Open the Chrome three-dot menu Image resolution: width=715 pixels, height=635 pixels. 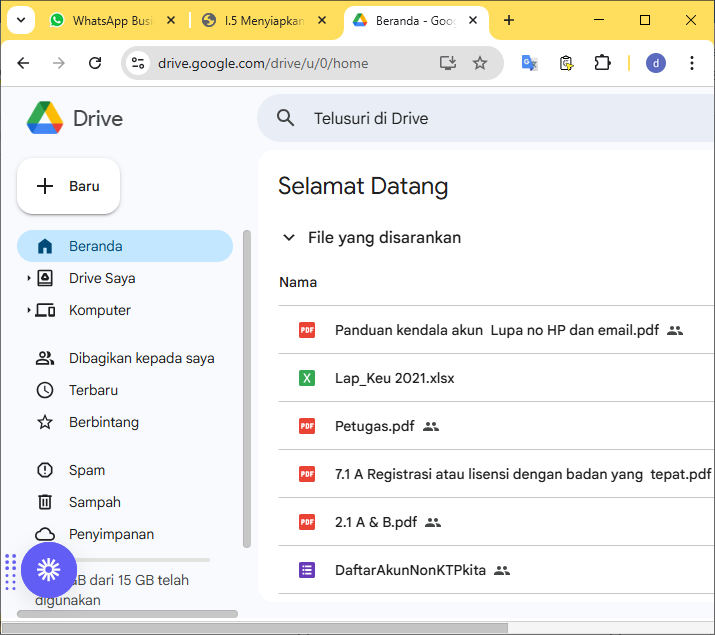pos(692,63)
